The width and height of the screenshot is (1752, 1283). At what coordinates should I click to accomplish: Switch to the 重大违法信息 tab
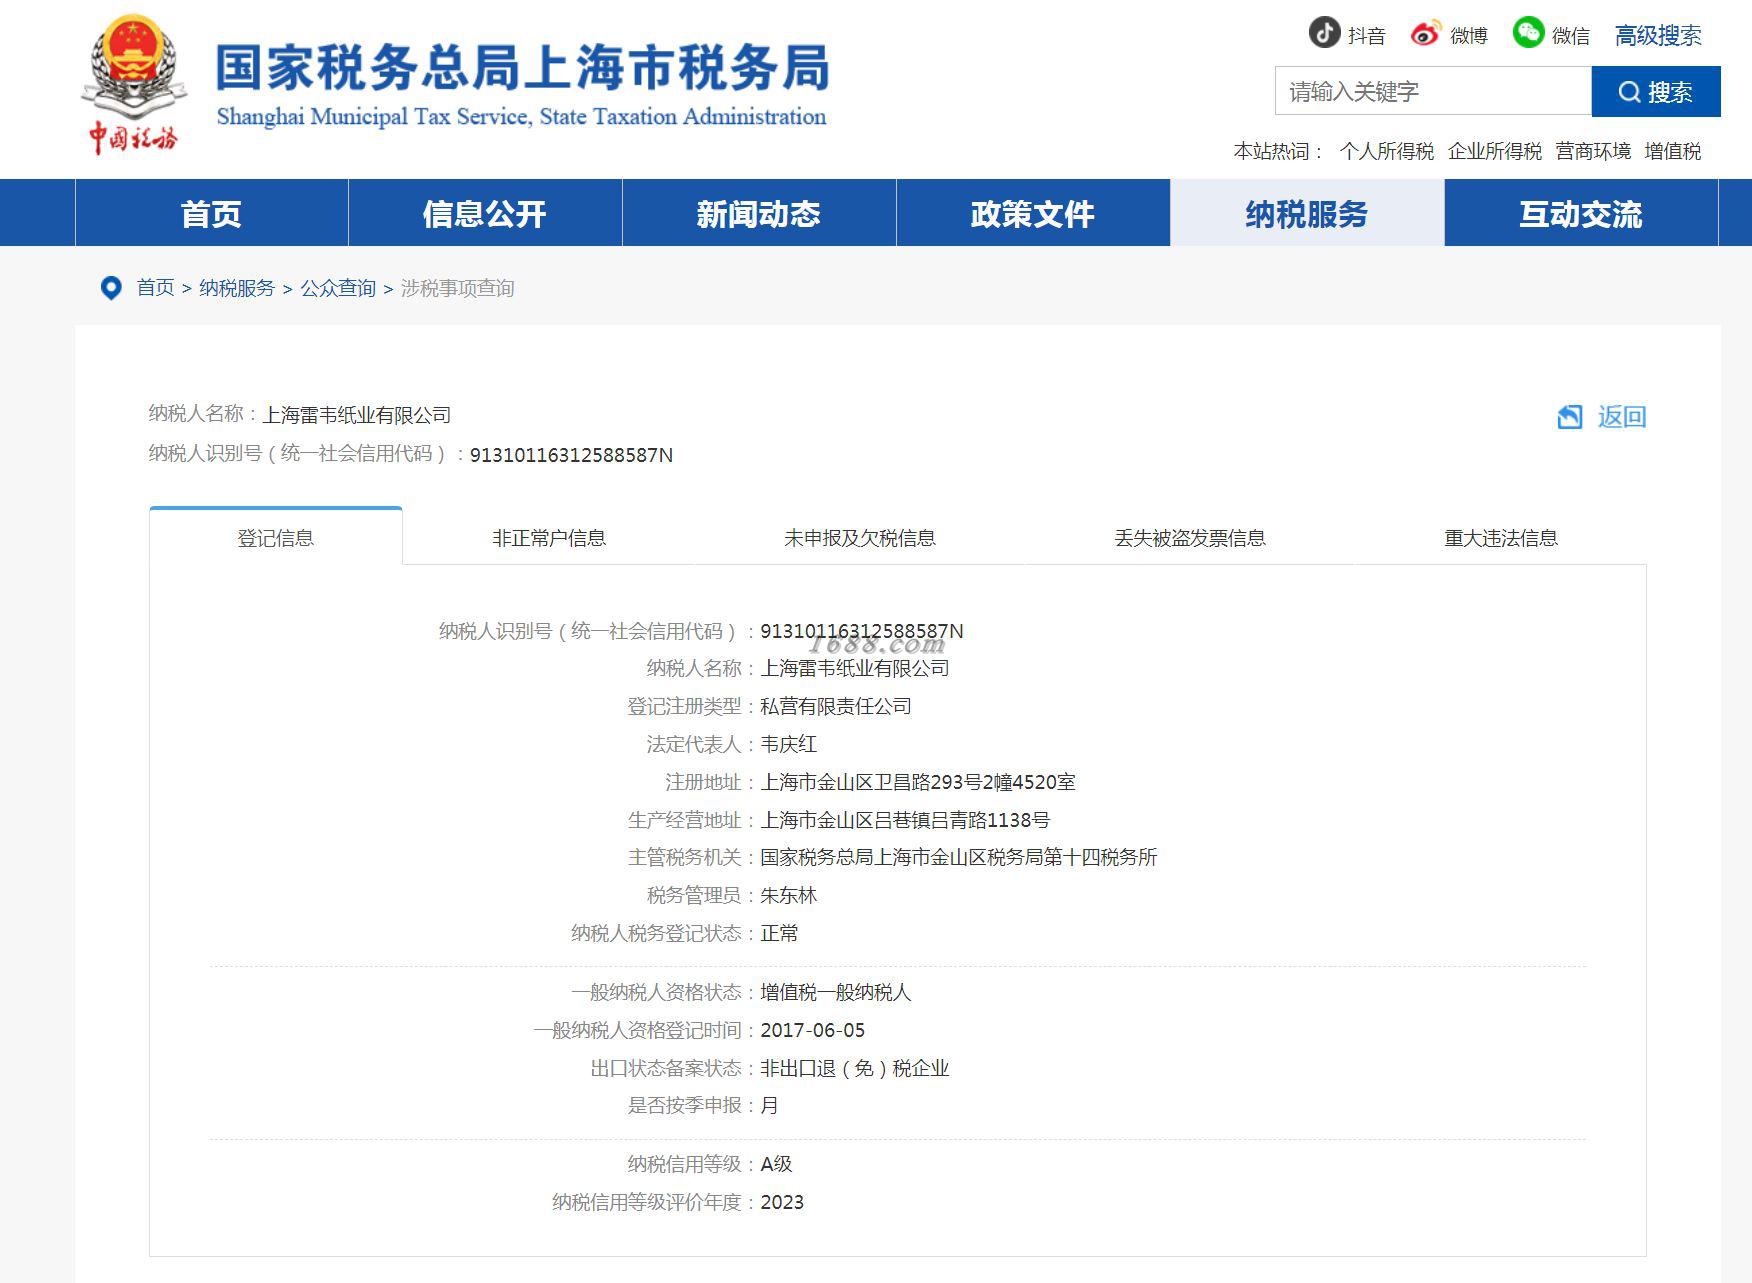1501,538
